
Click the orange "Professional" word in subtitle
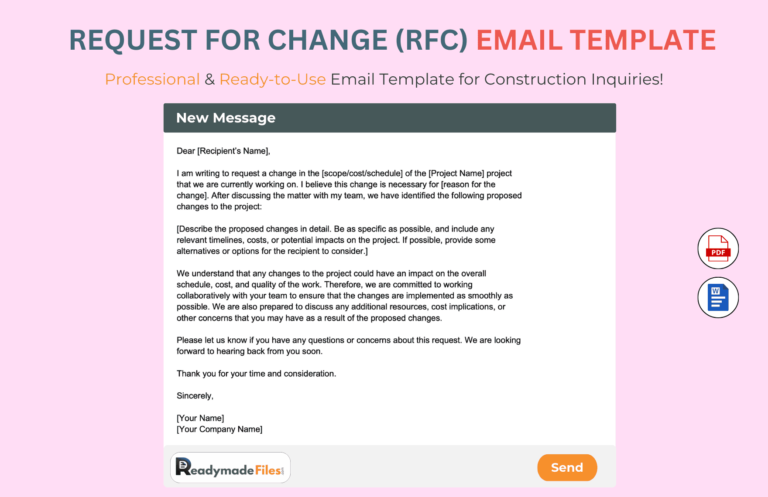tap(152, 79)
